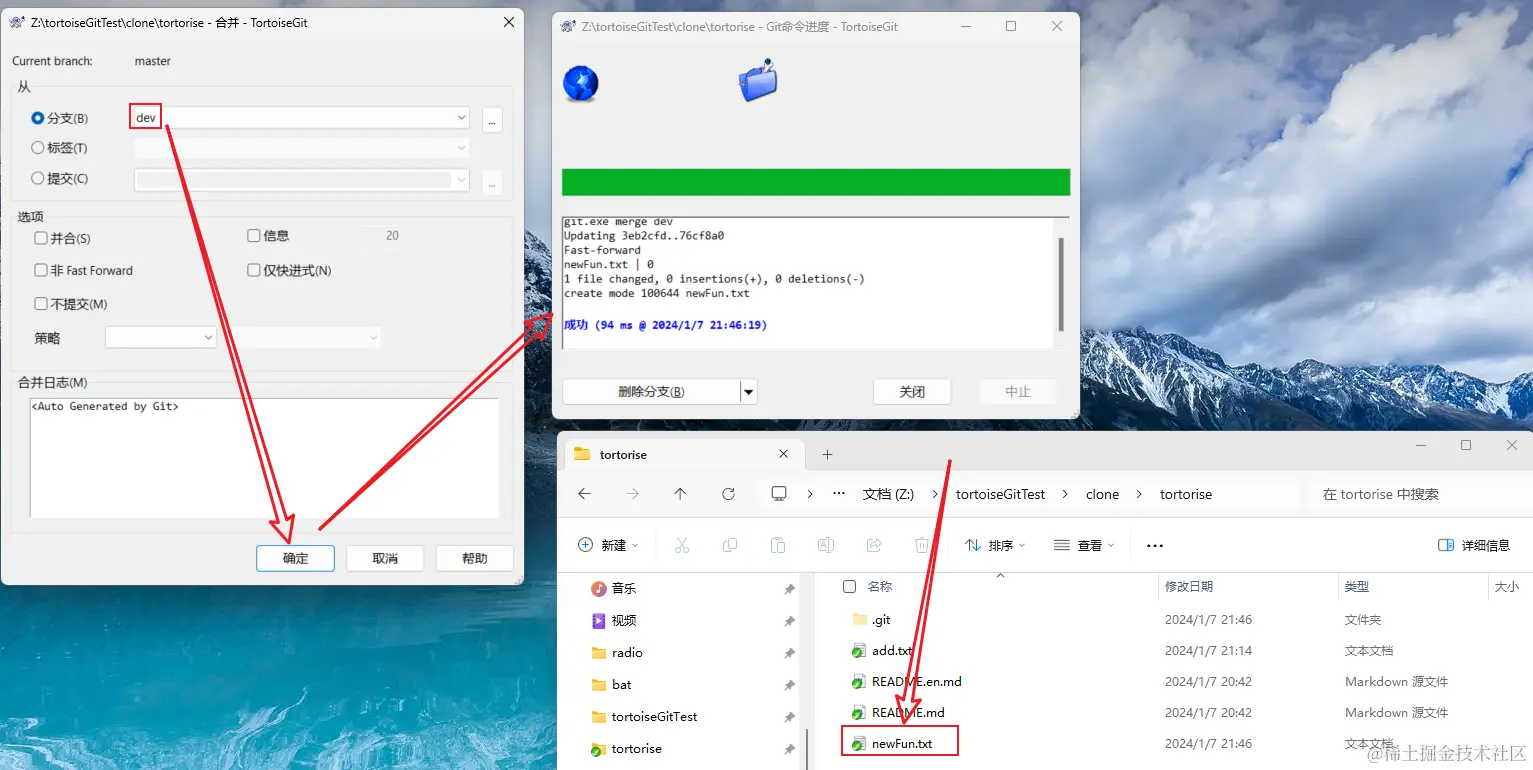Screen dimensions: 1533x770
Task: Click the pin icon beside bat
Action: [789, 685]
